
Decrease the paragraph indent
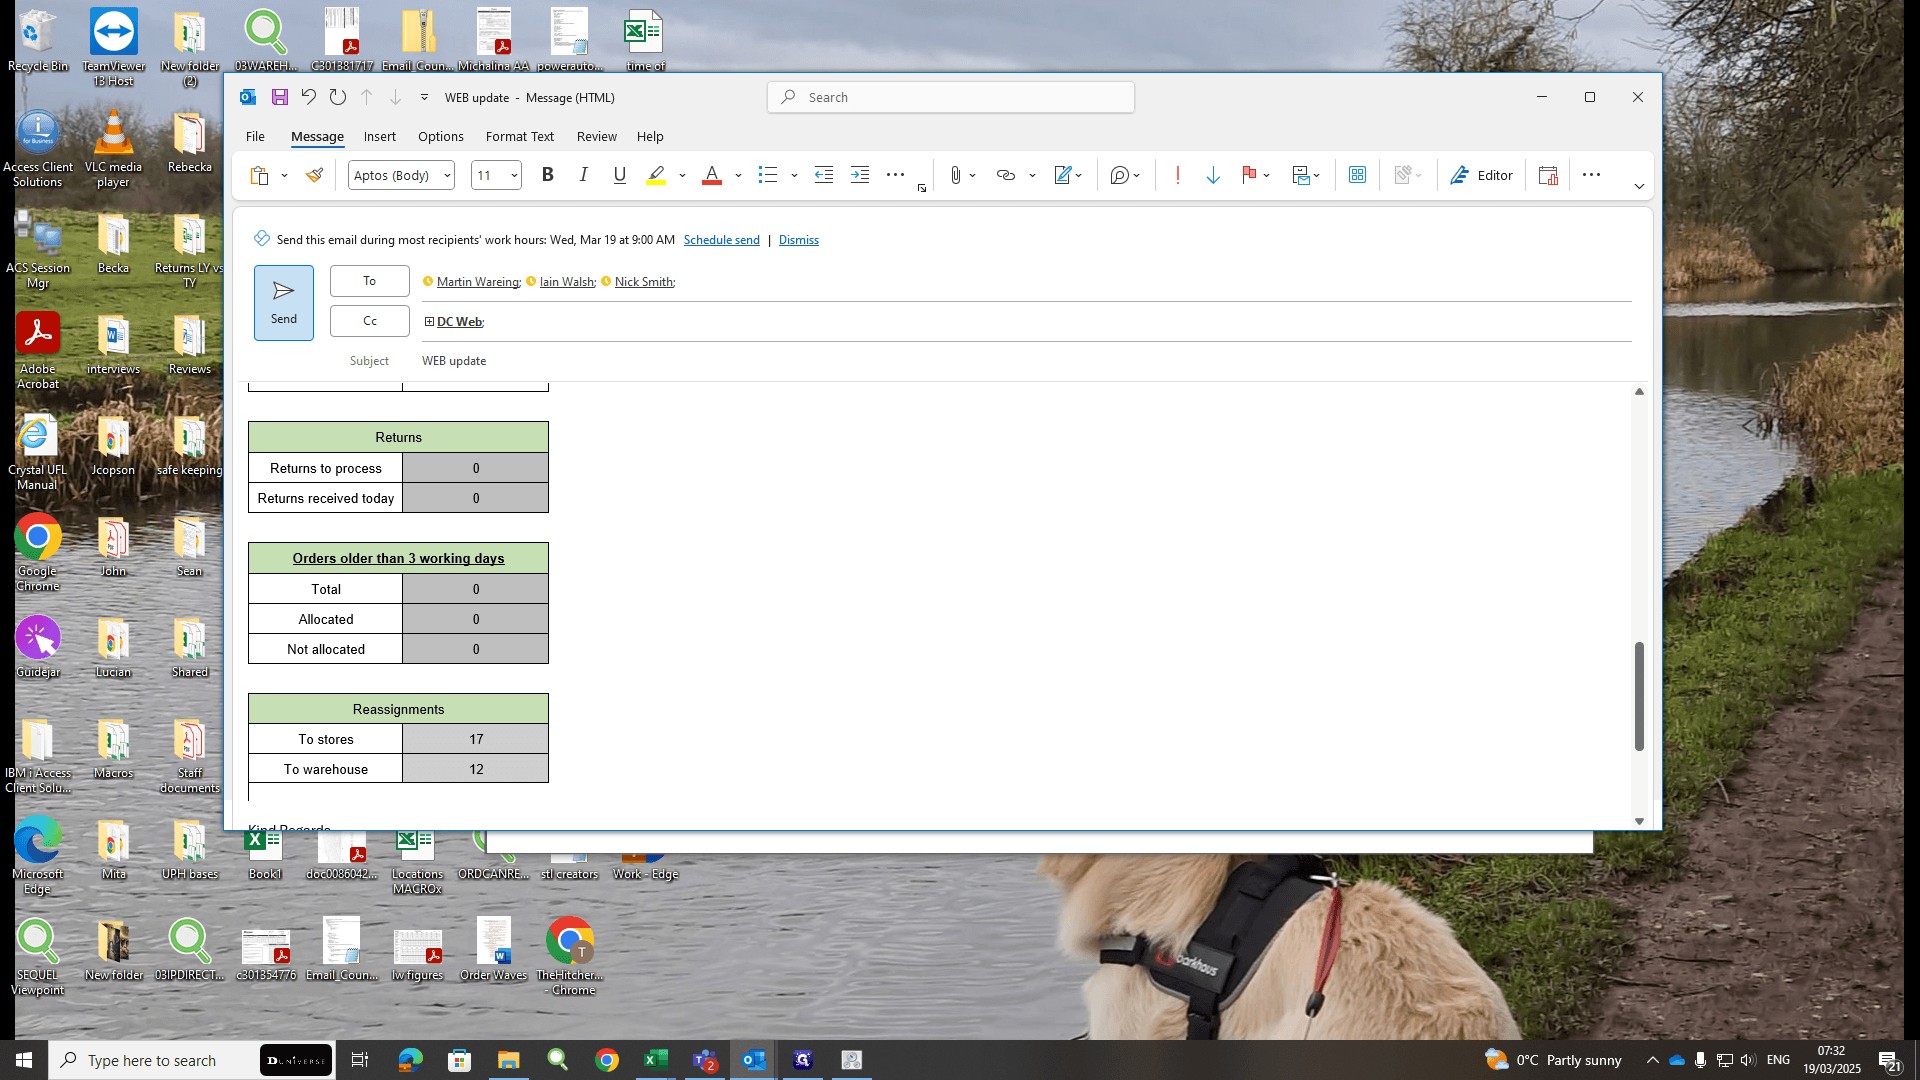824,175
